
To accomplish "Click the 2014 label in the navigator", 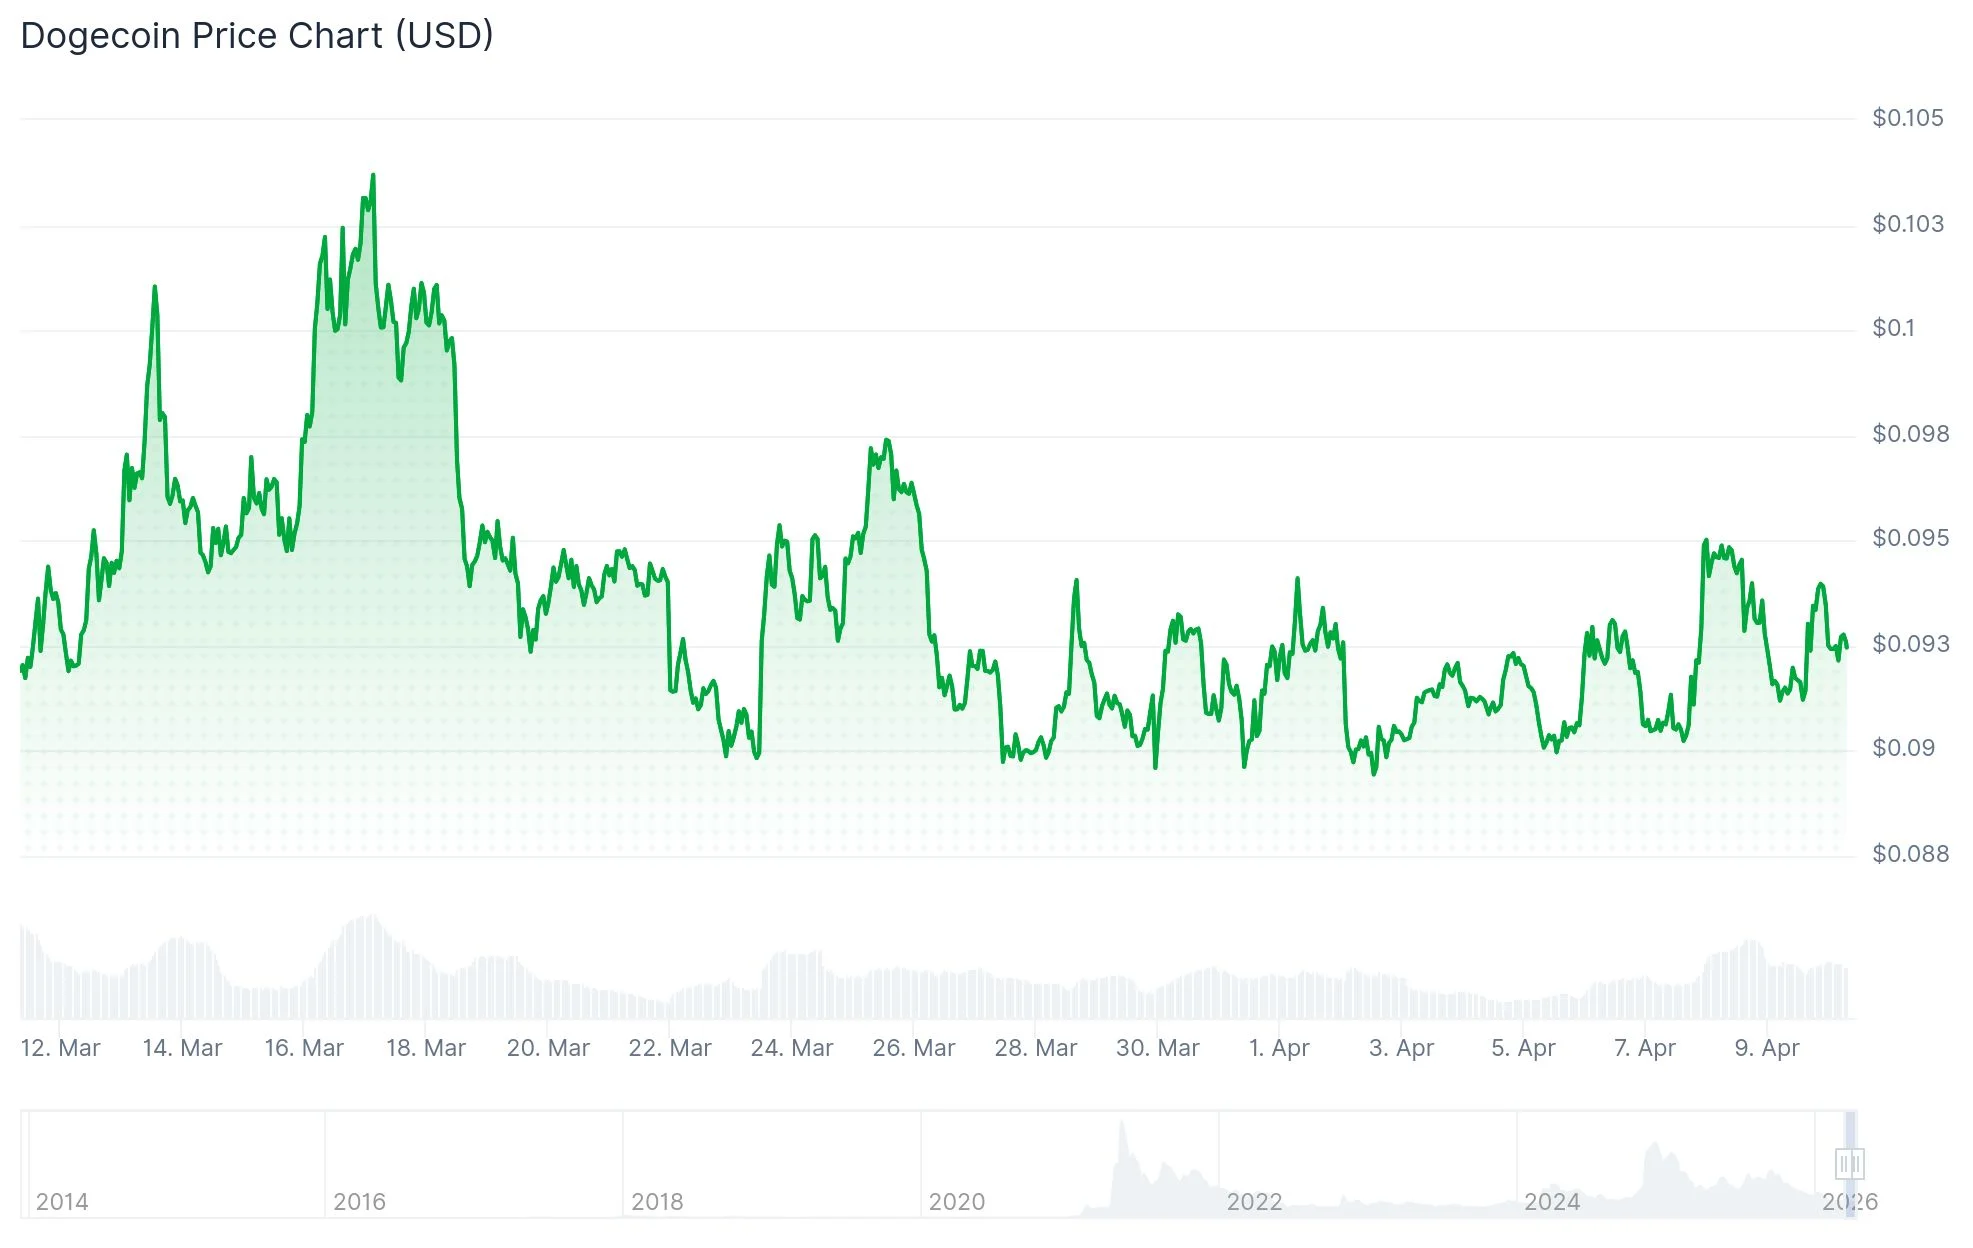I will coord(62,1201).
